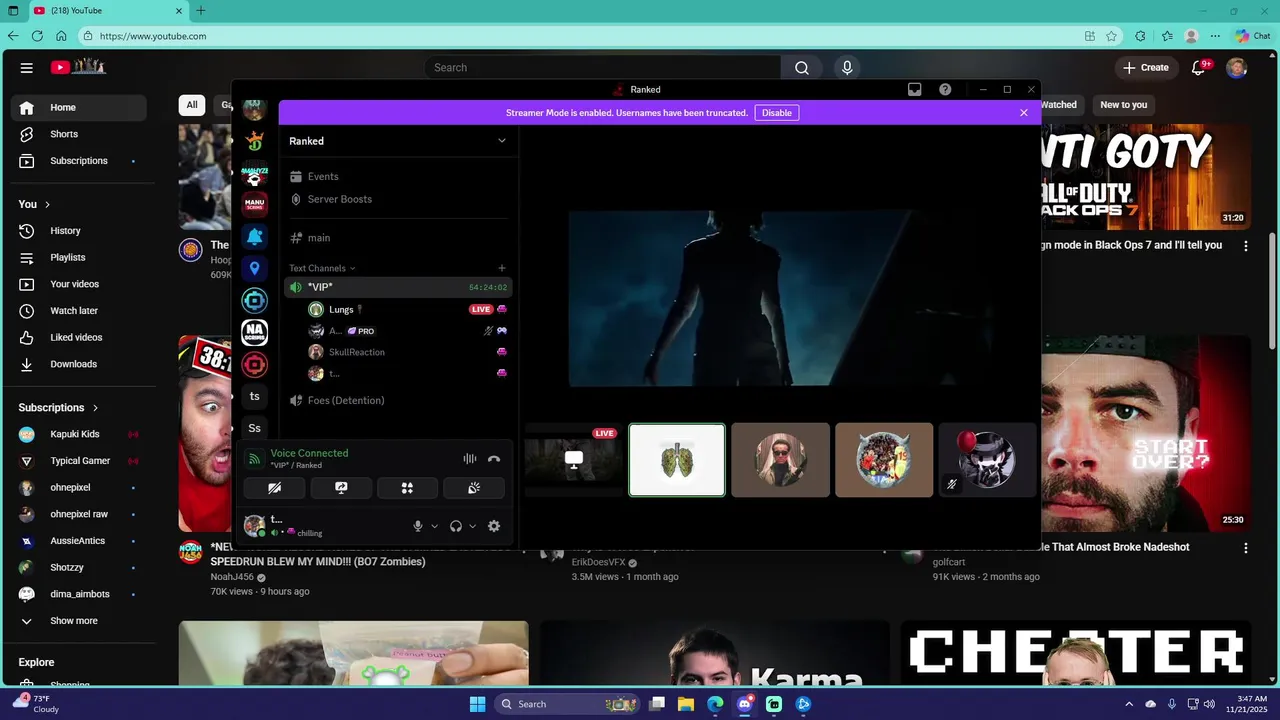1280x720 pixels.
Task: Open the NA SCRIMS server icon
Action: coord(255,332)
